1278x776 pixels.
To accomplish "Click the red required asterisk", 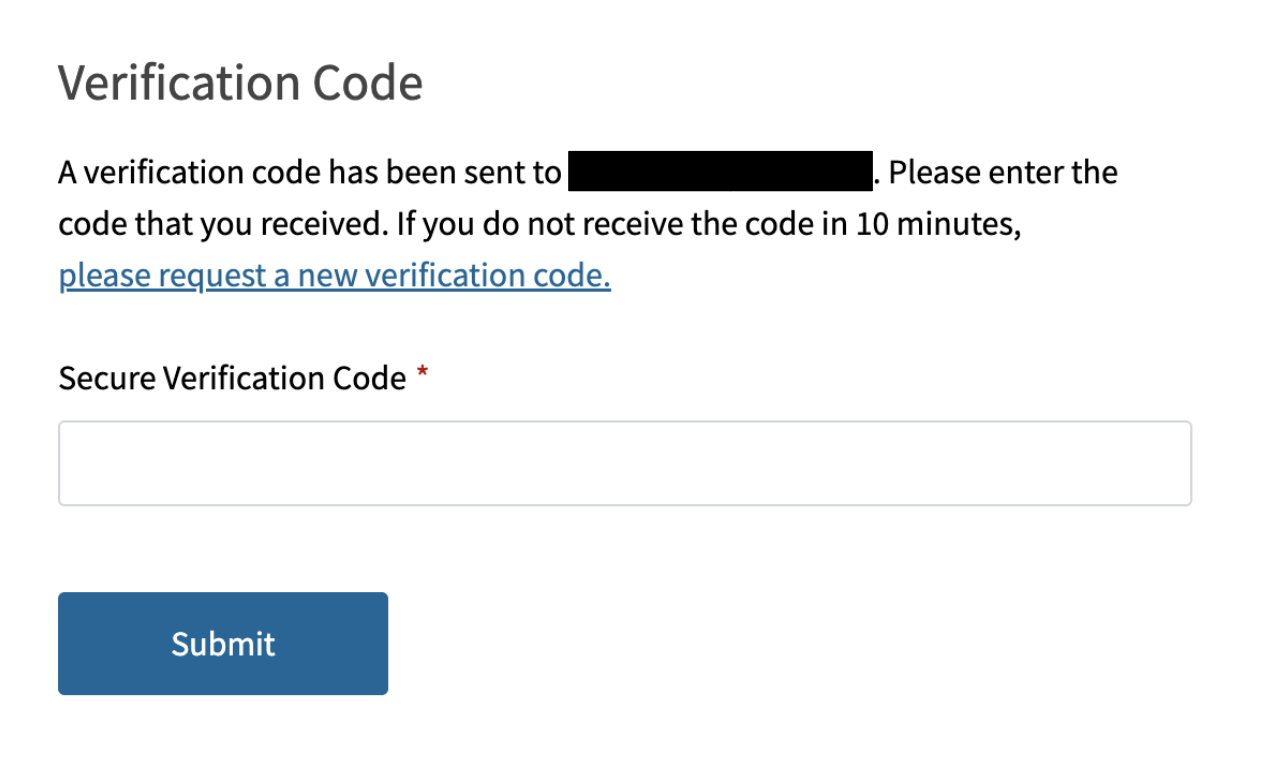I will pos(423,373).
